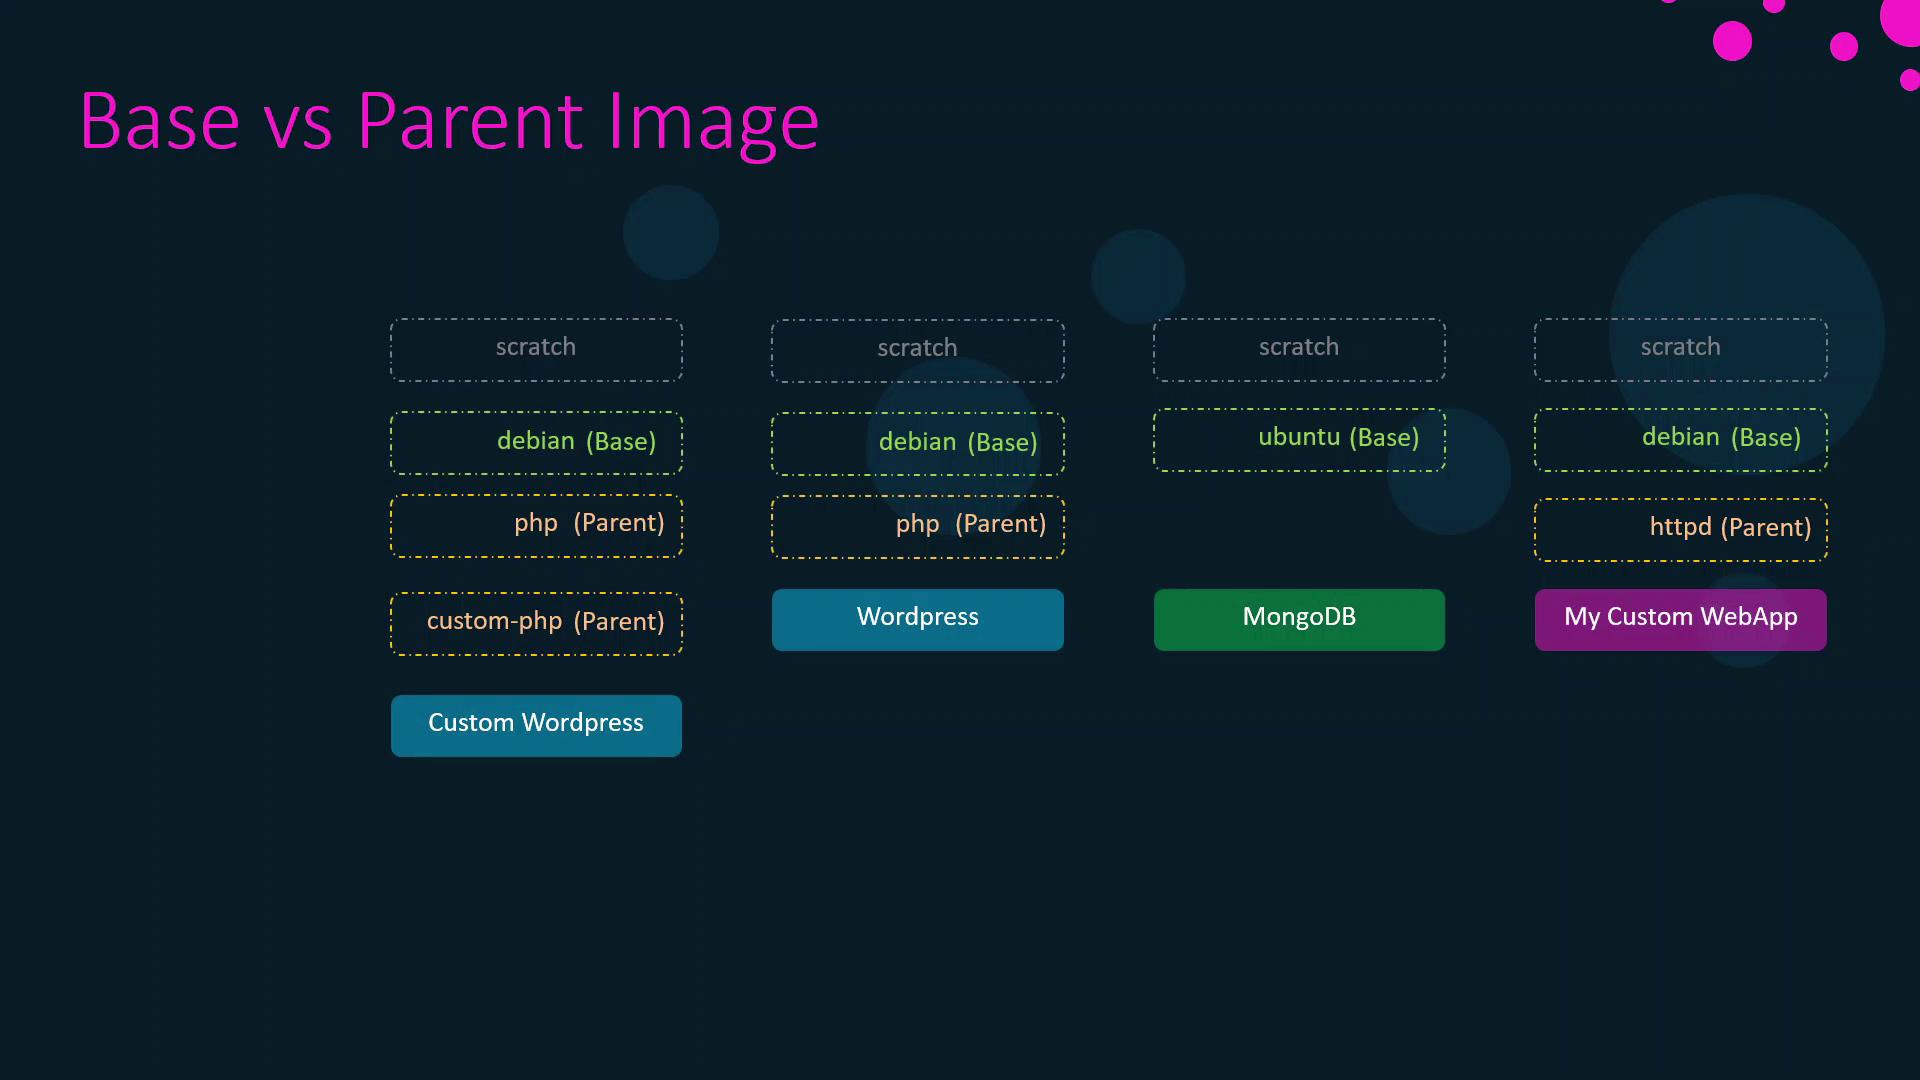
Task: Click small dark circle left of center top
Action: pos(670,232)
